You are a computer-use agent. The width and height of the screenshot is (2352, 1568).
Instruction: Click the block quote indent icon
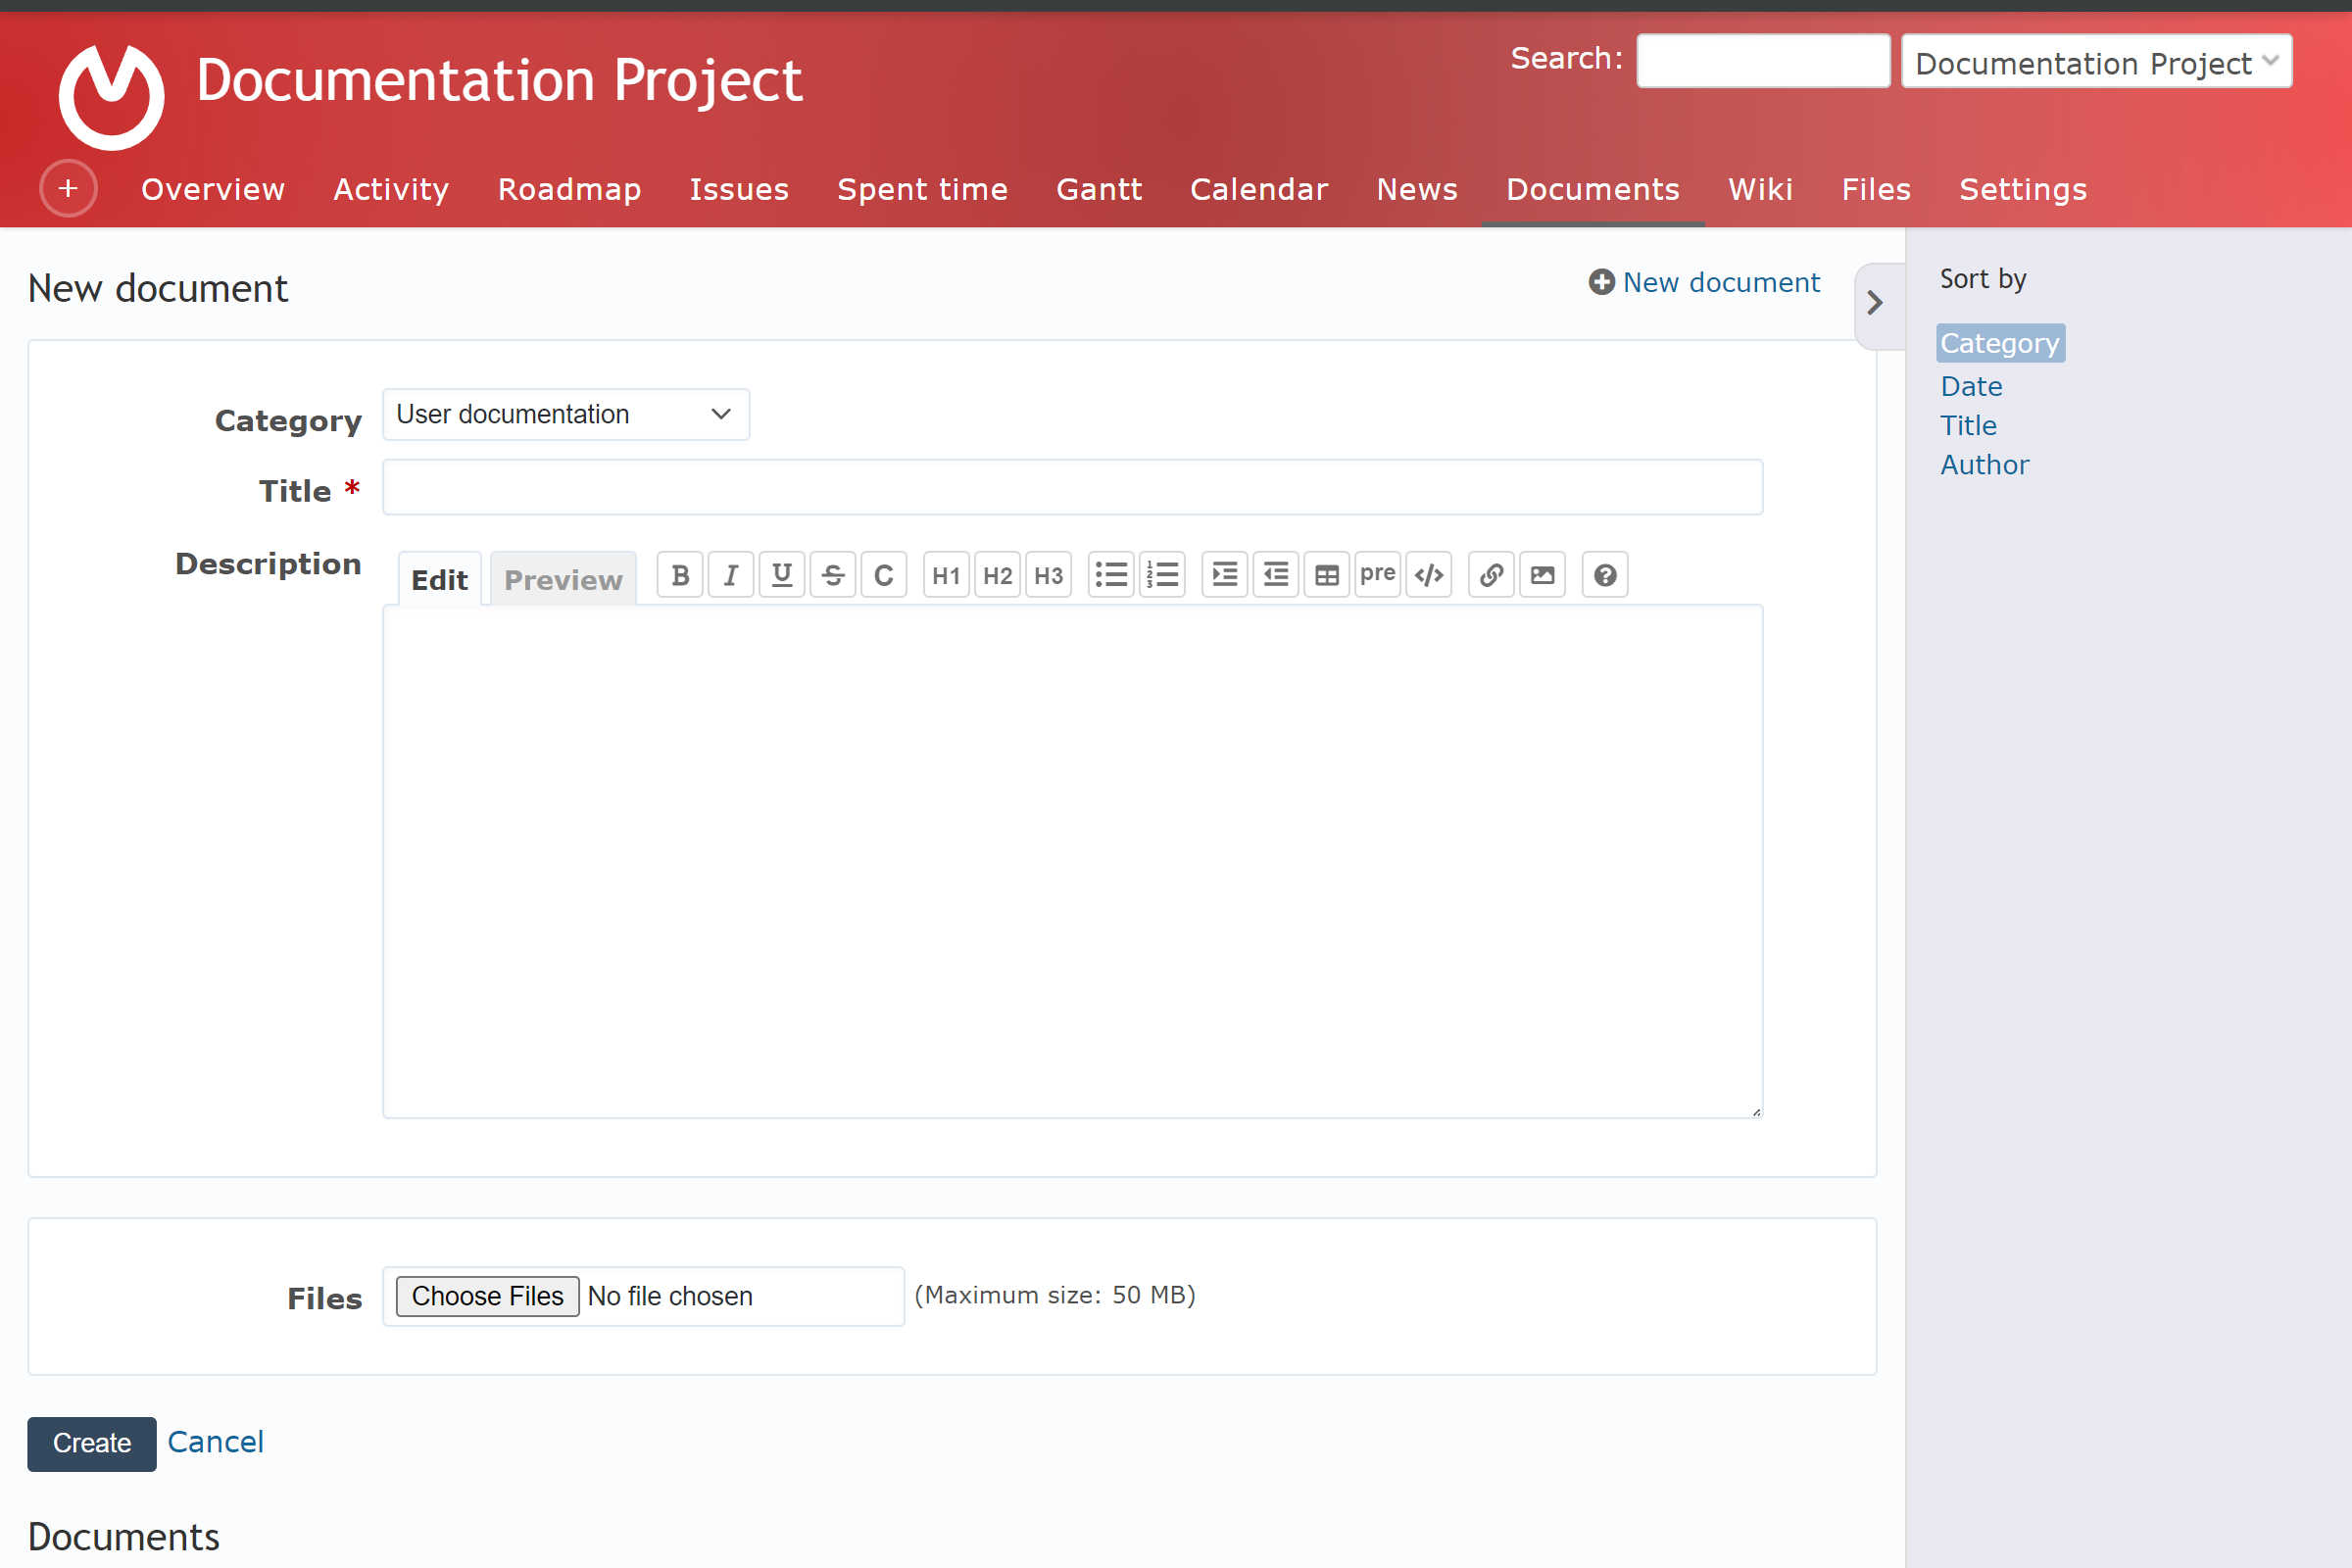(x=1225, y=575)
